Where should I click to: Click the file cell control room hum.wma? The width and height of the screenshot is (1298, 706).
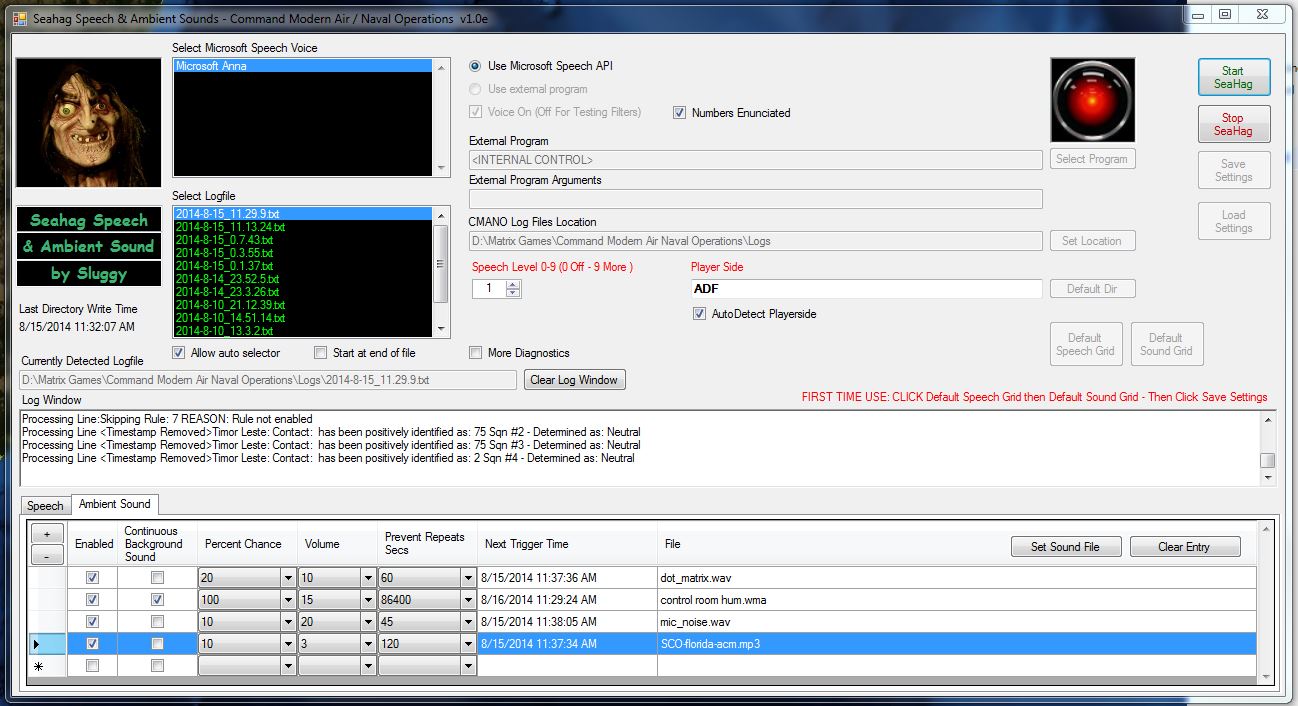click(x=956, y=600)
